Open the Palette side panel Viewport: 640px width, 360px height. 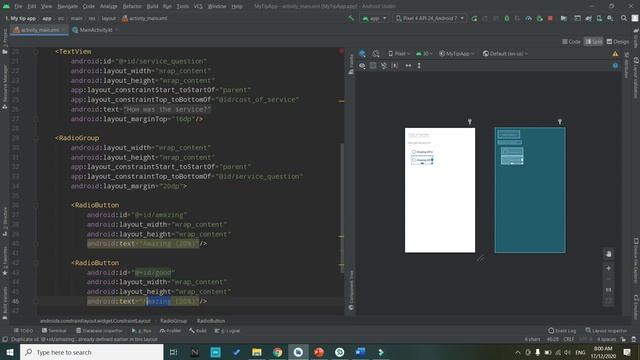351,64
